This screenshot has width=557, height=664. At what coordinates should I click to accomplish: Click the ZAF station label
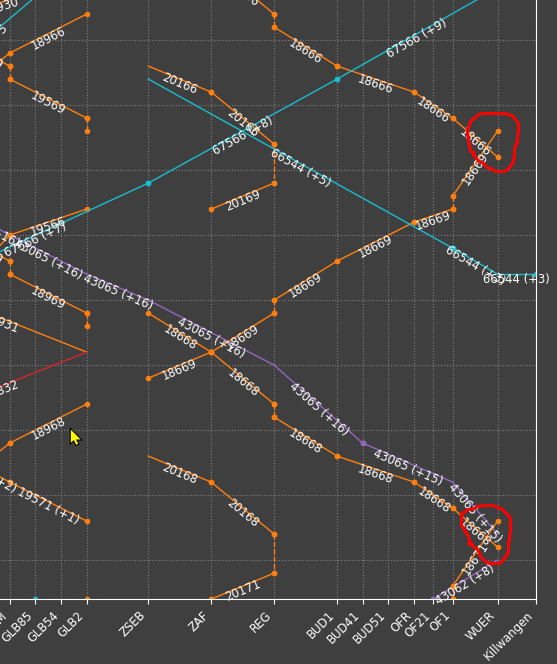pyautogui.click(x=200, y=622)
